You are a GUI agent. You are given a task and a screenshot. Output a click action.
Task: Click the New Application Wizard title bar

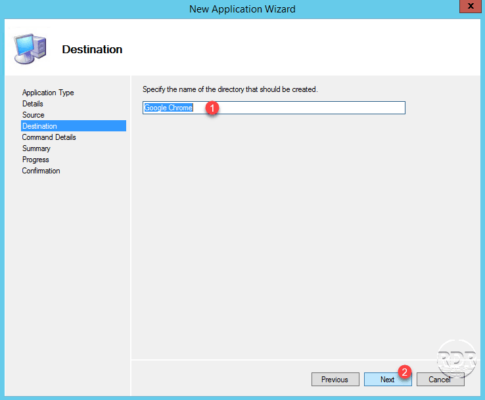[242, 9]
